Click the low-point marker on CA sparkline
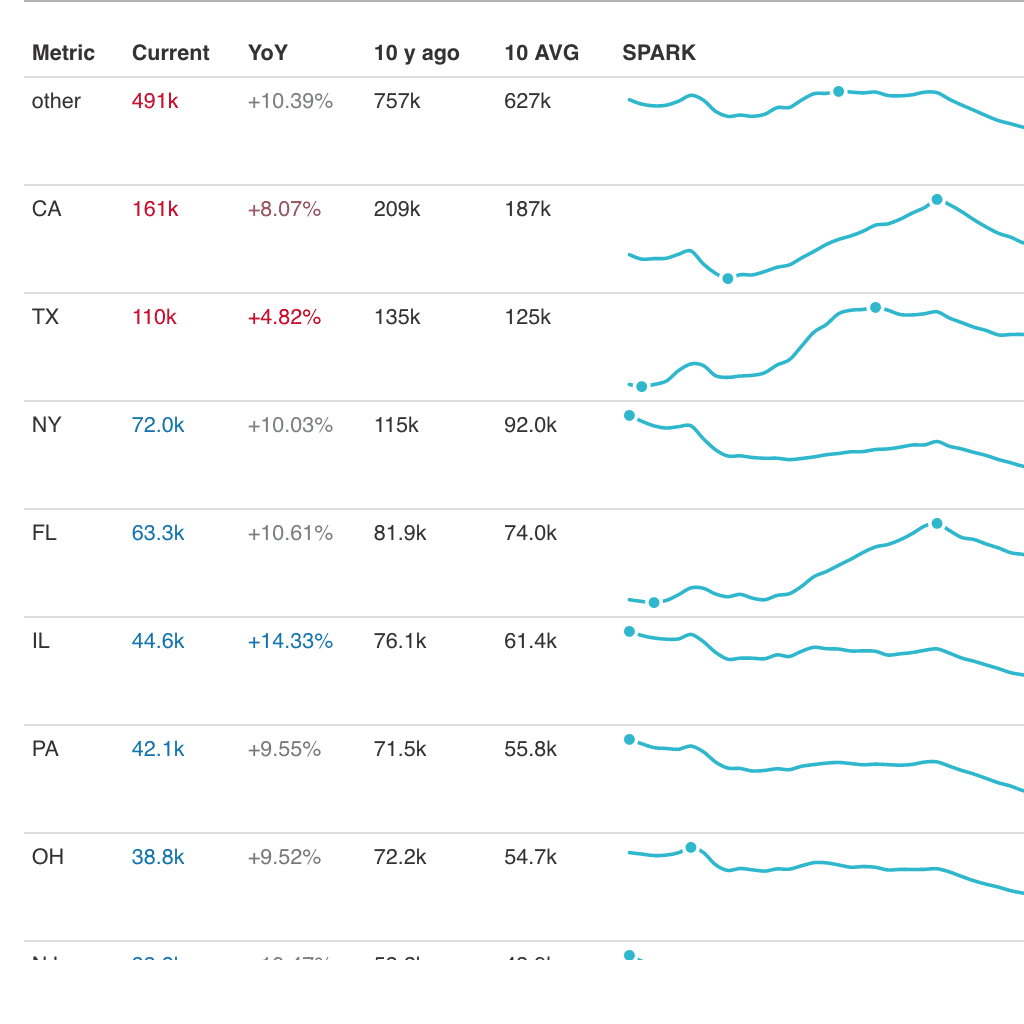Viewport: 1024px width, 1024px height. [728, 279]
